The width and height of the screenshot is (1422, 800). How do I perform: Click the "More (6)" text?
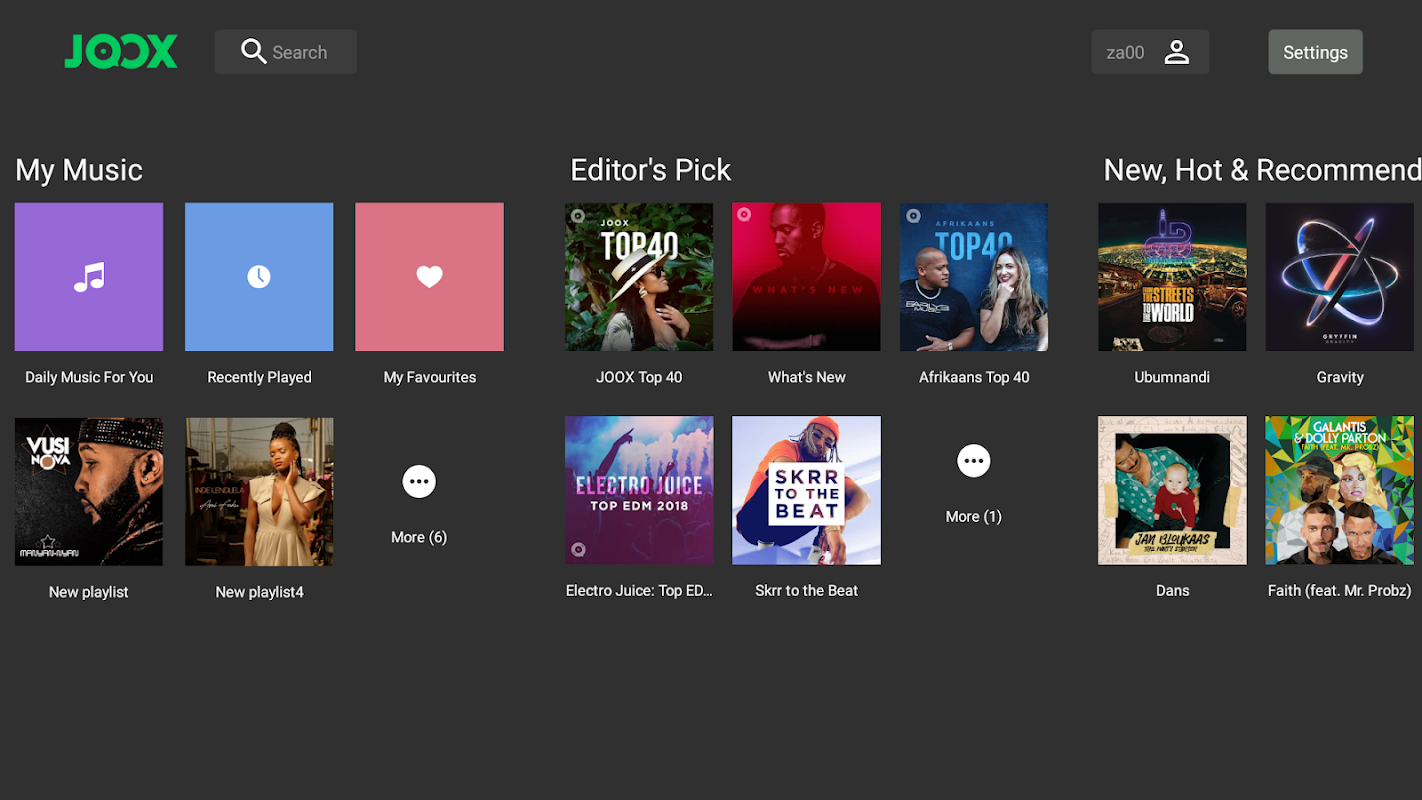419,537
